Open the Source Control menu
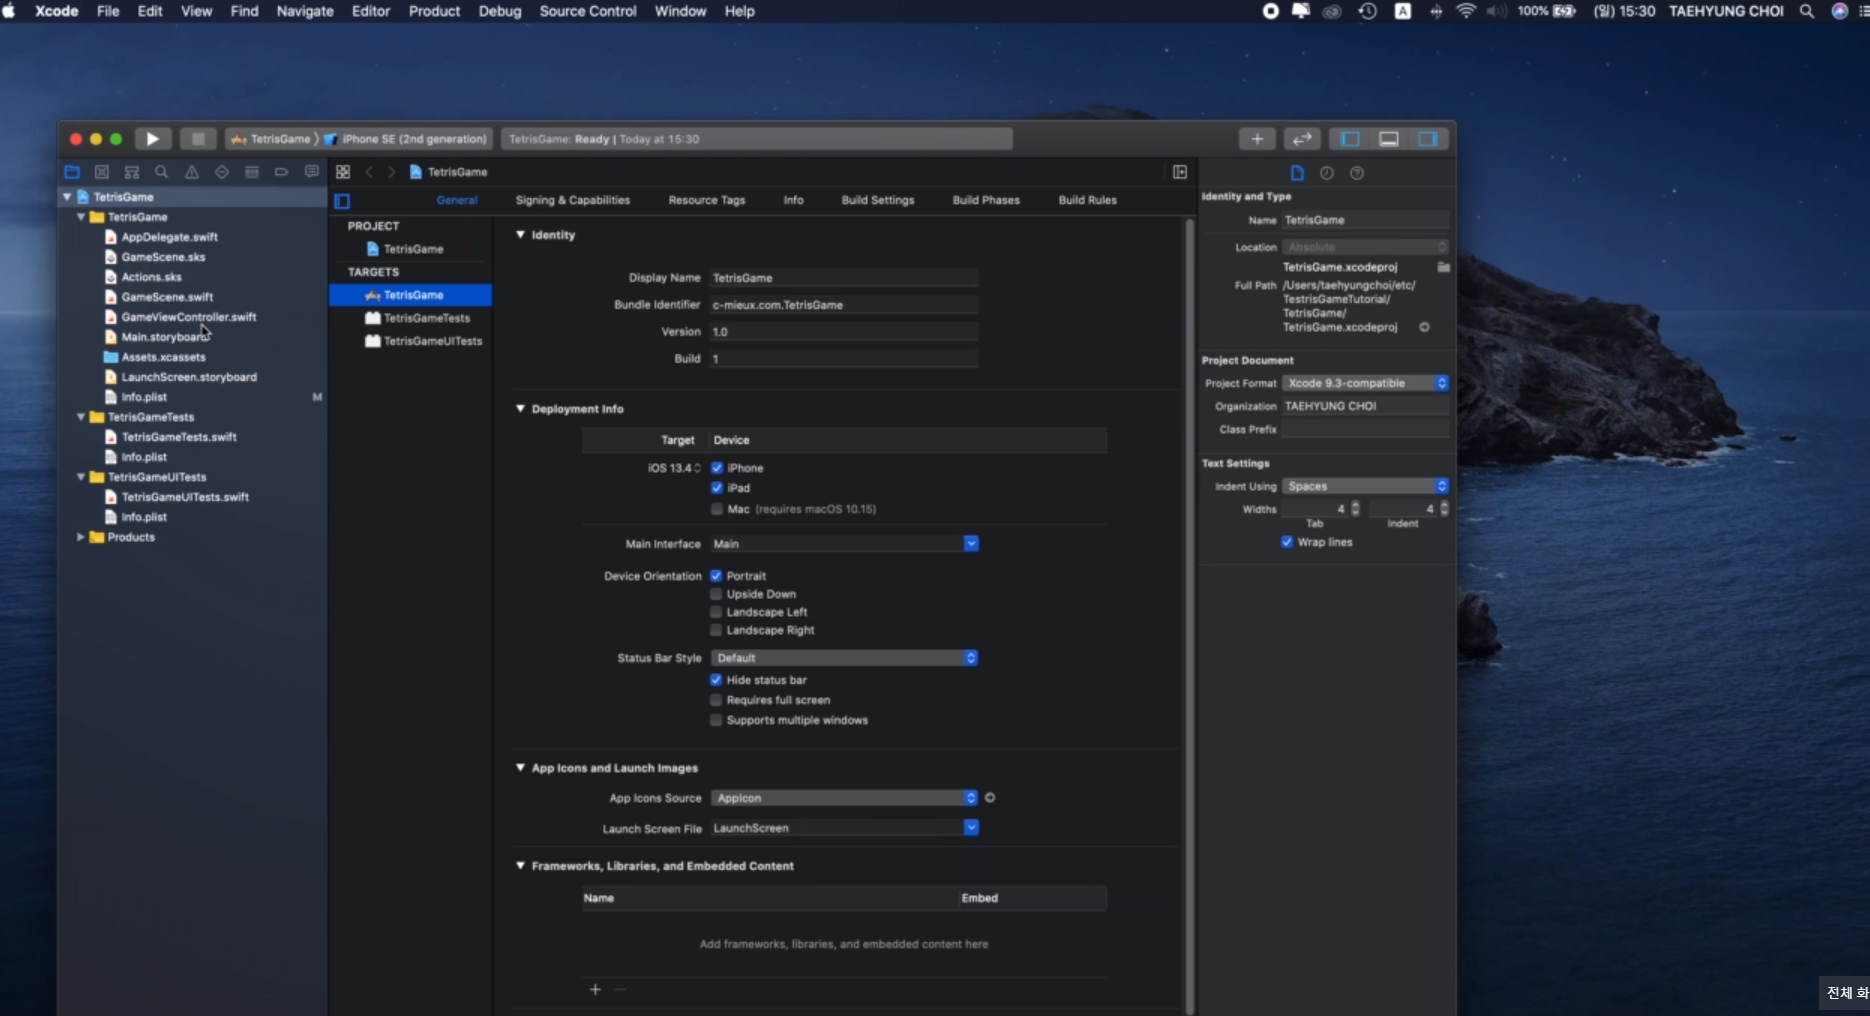Viewport: 1870px width, 1016px height. (x=588, y=11)
